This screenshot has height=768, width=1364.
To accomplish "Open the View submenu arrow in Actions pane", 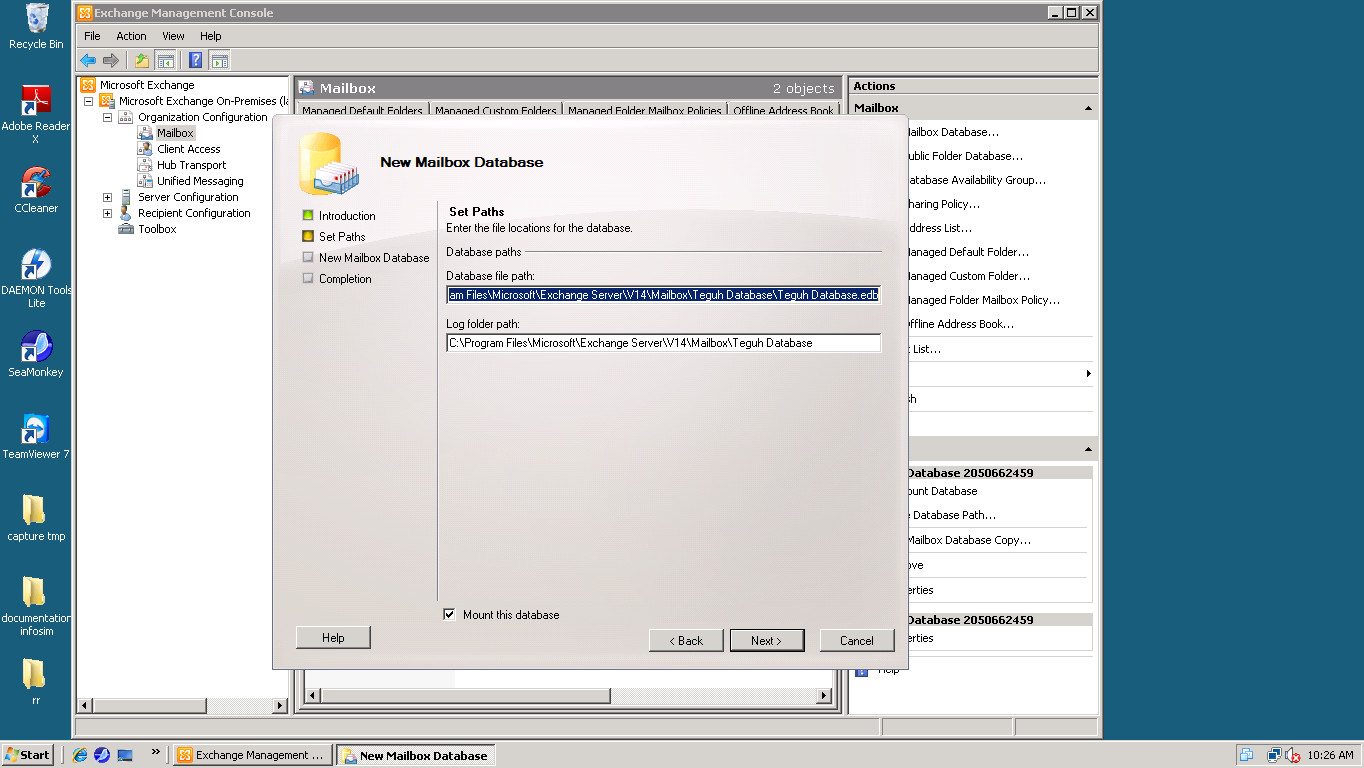I will click(1088, 374).
